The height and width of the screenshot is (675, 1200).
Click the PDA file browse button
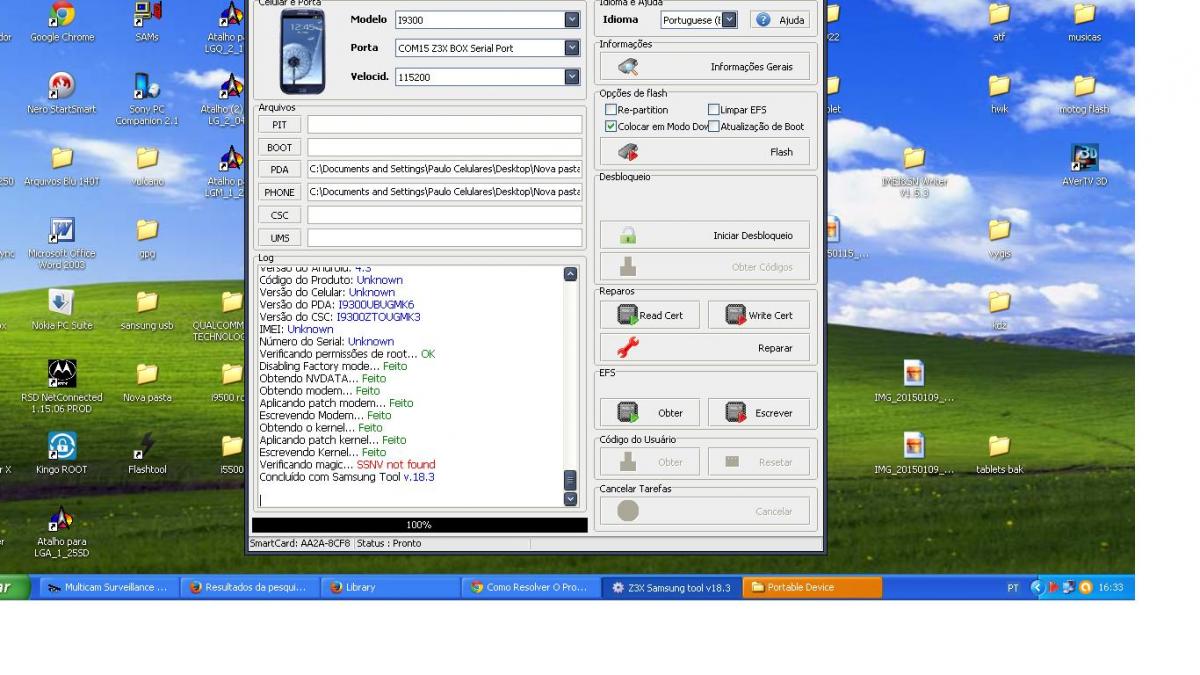click(x=279, y=170)
